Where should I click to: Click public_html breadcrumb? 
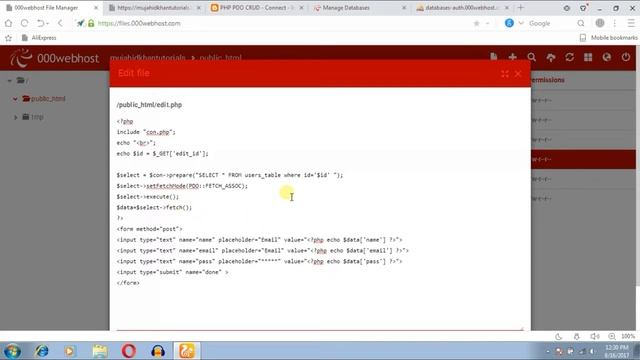220,58
